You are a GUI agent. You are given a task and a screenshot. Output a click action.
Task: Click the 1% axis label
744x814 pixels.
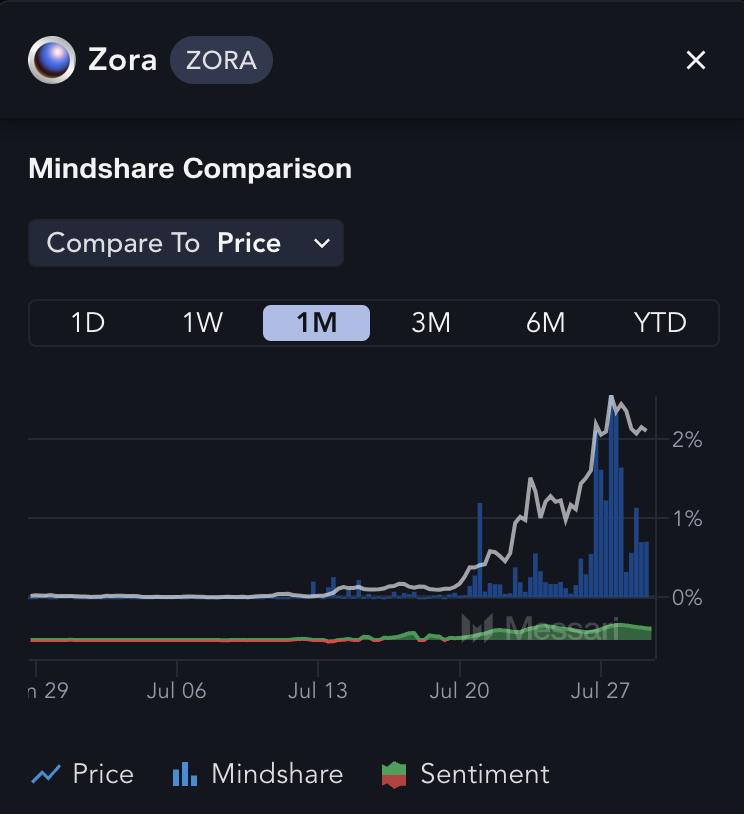coord(687,519)
